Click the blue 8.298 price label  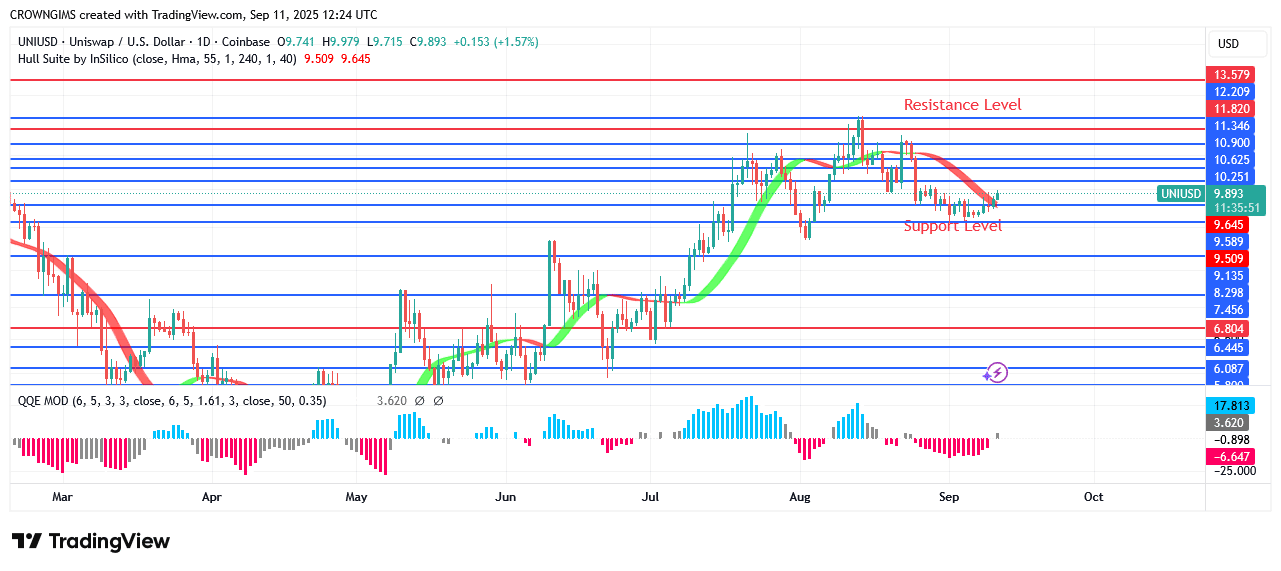point(1228,293)
